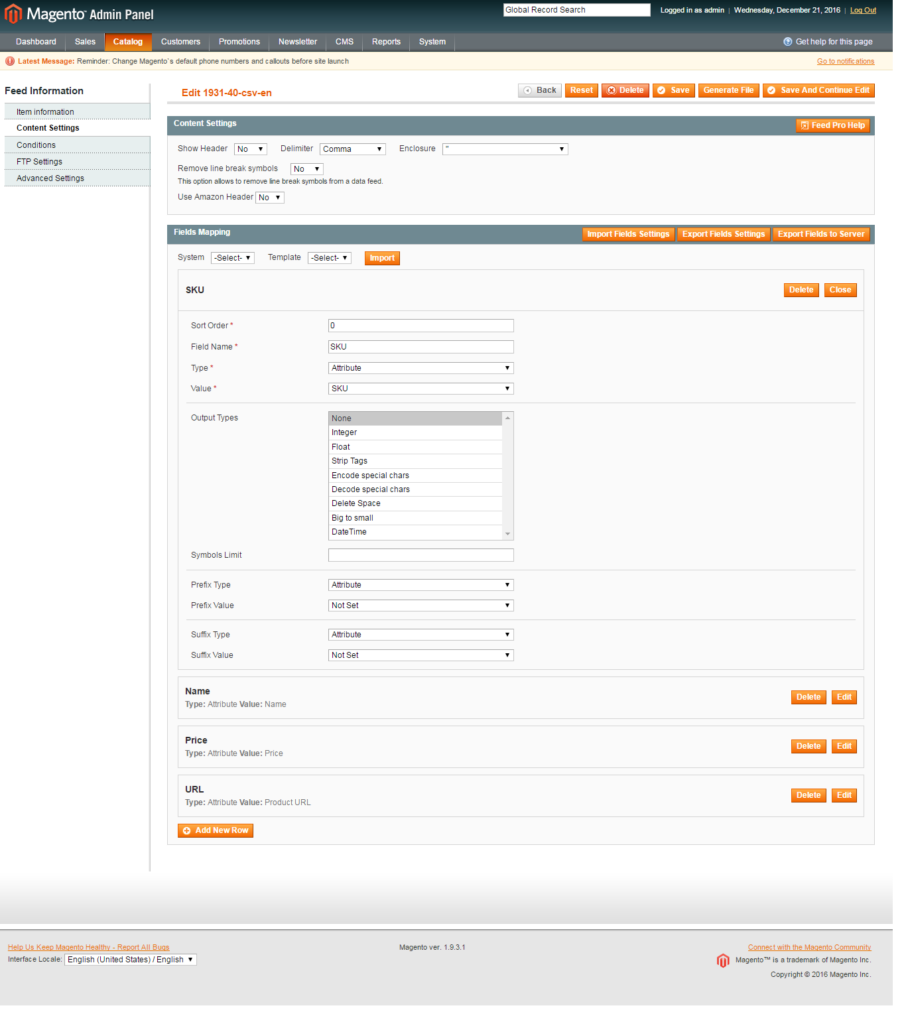Image resolution: width=906 pixels, height=1024 pixels.
Task: Click the orange Import button
Action: pyautogui.click(x=382, y=259)
